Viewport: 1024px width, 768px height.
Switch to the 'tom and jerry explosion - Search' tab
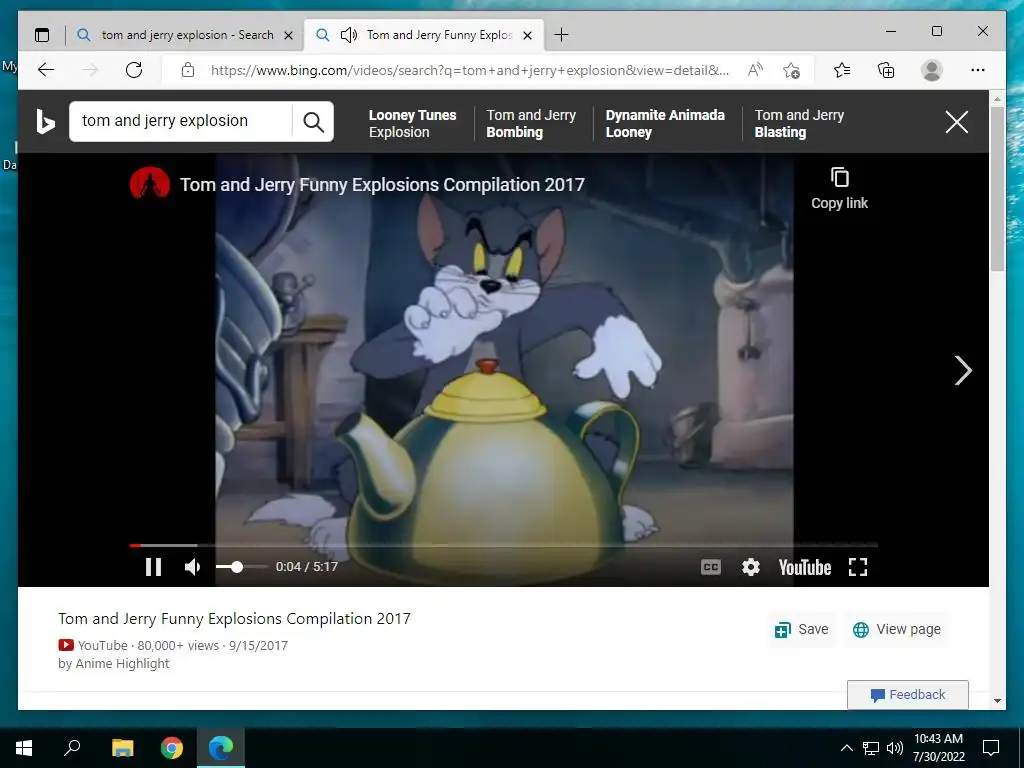186,35
